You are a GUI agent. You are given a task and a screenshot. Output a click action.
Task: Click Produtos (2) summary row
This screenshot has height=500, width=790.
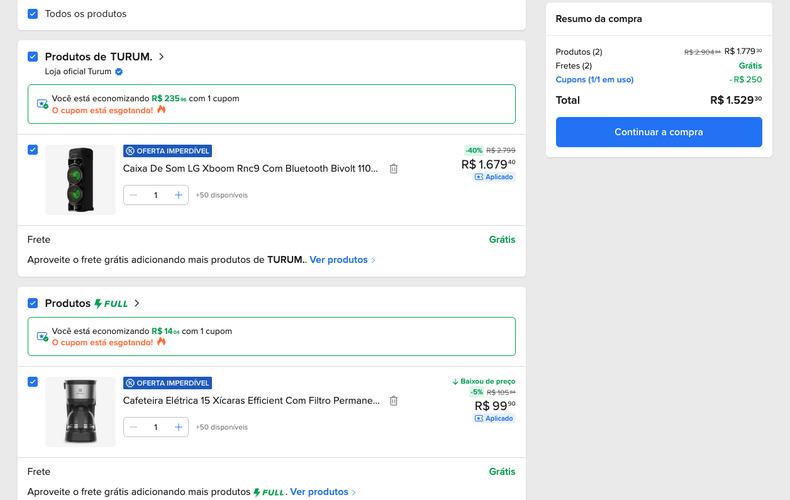coord(659,51)
